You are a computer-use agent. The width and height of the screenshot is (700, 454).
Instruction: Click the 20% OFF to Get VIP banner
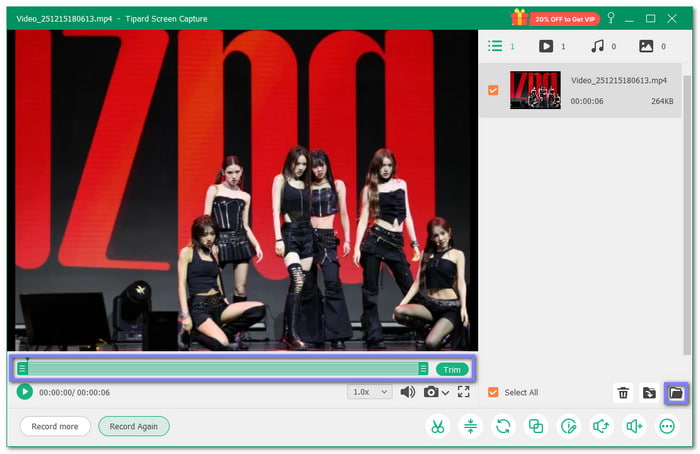pos(565,19)
